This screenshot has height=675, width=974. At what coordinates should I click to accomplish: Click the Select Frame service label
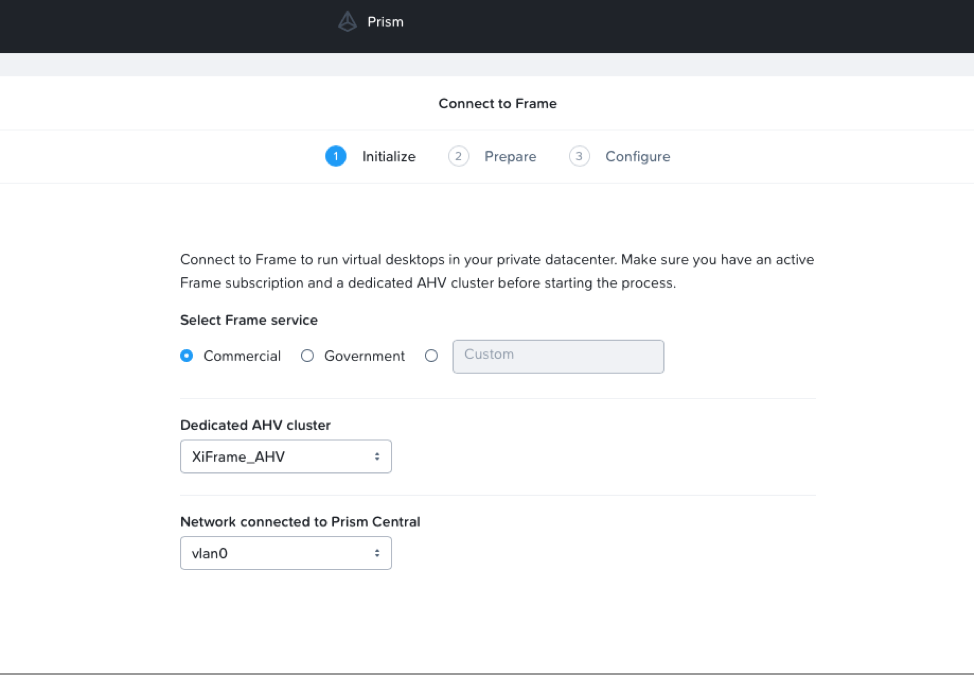coord(249,320)
